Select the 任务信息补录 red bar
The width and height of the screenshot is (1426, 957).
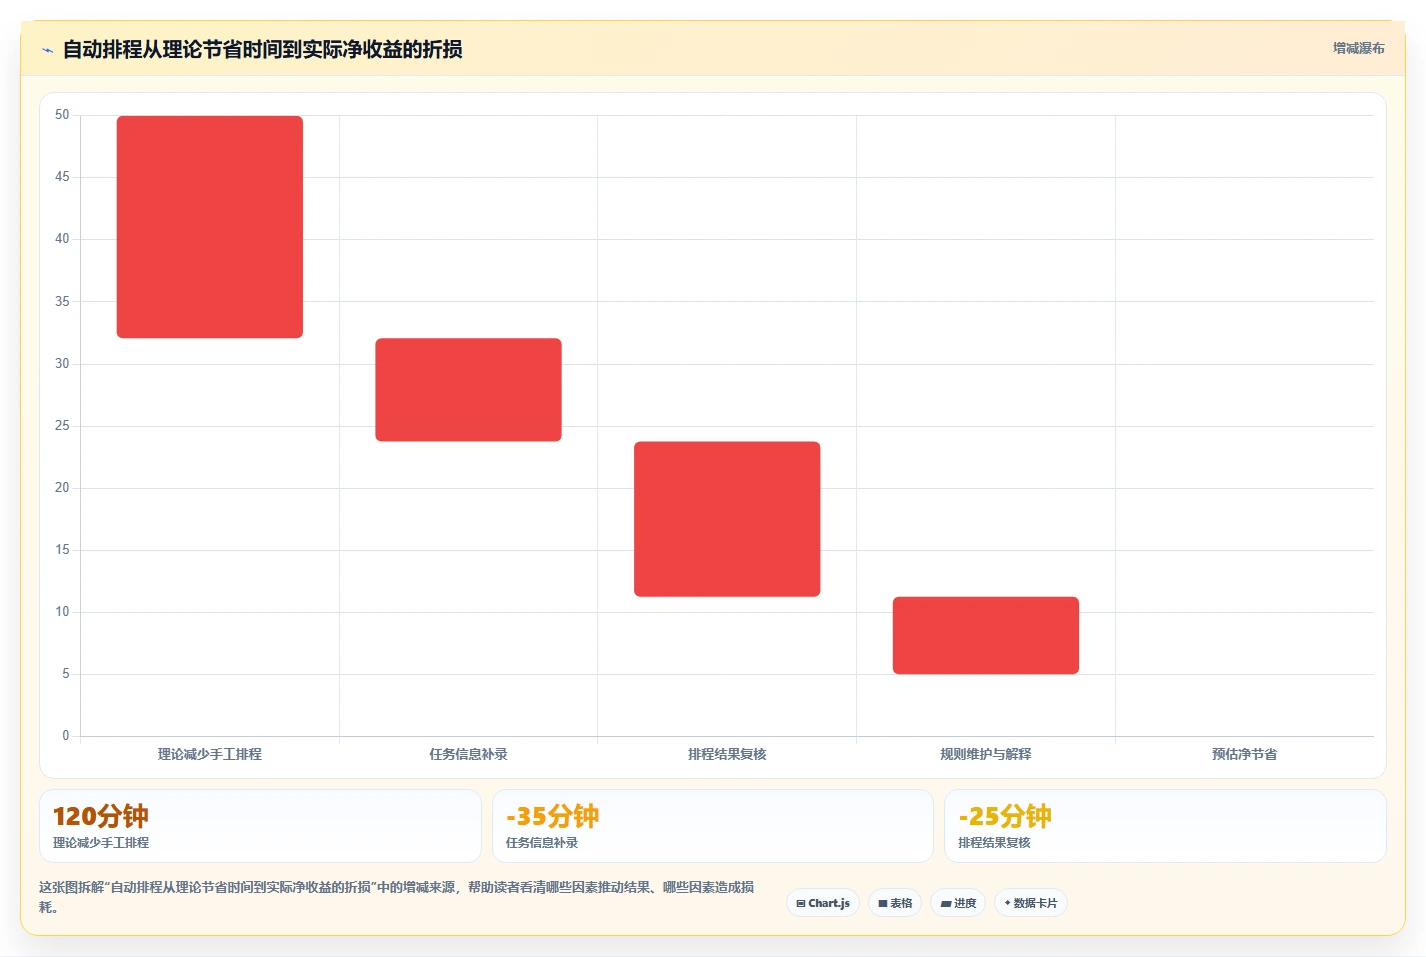[468, 390]
